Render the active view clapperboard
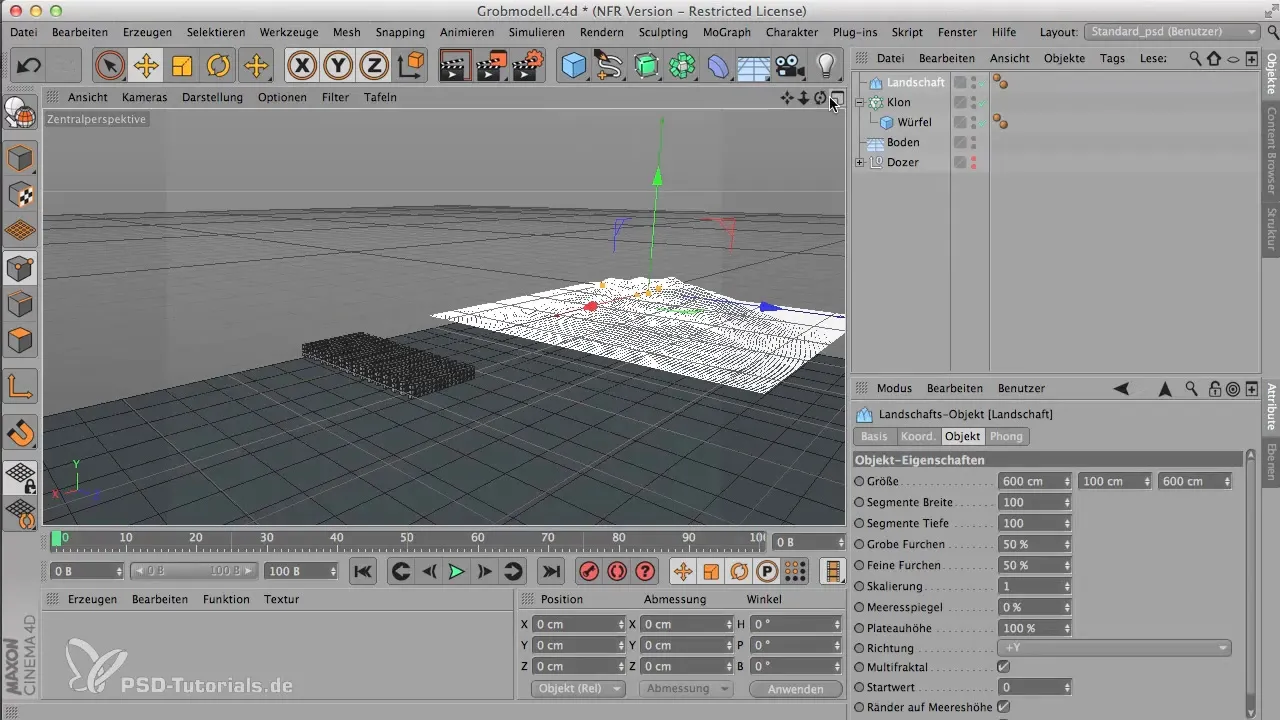 tap(455, 66)
